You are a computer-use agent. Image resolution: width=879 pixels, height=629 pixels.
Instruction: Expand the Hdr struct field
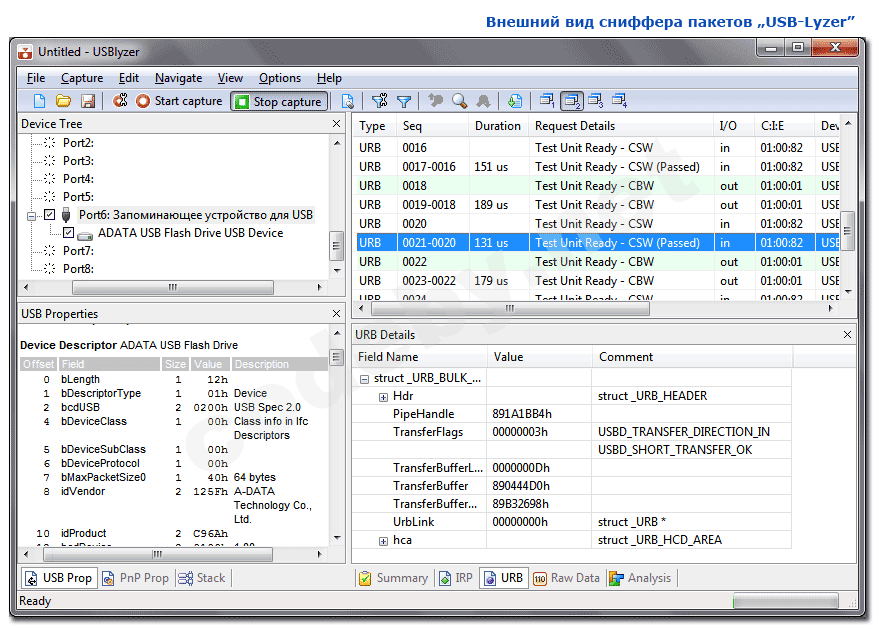click(383, 397)
